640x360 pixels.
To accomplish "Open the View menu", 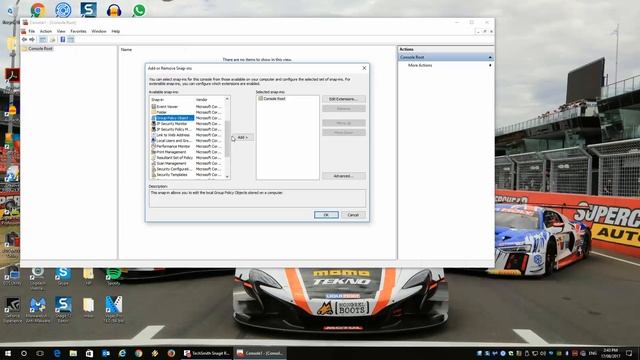I will [x=61, y=31].
